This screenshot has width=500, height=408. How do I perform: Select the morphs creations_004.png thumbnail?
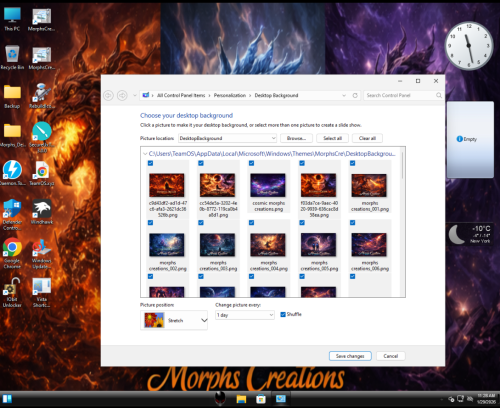click(268, 245)
